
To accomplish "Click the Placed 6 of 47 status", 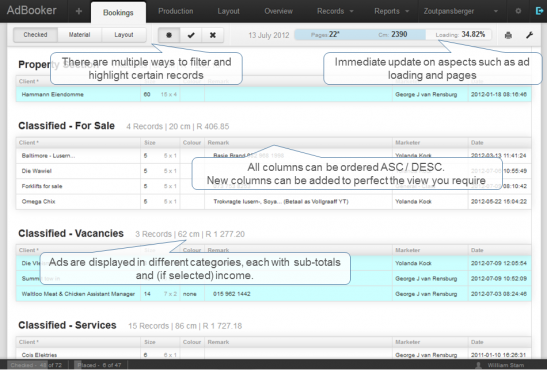I will pyautogui.click(x=99, y=365).
